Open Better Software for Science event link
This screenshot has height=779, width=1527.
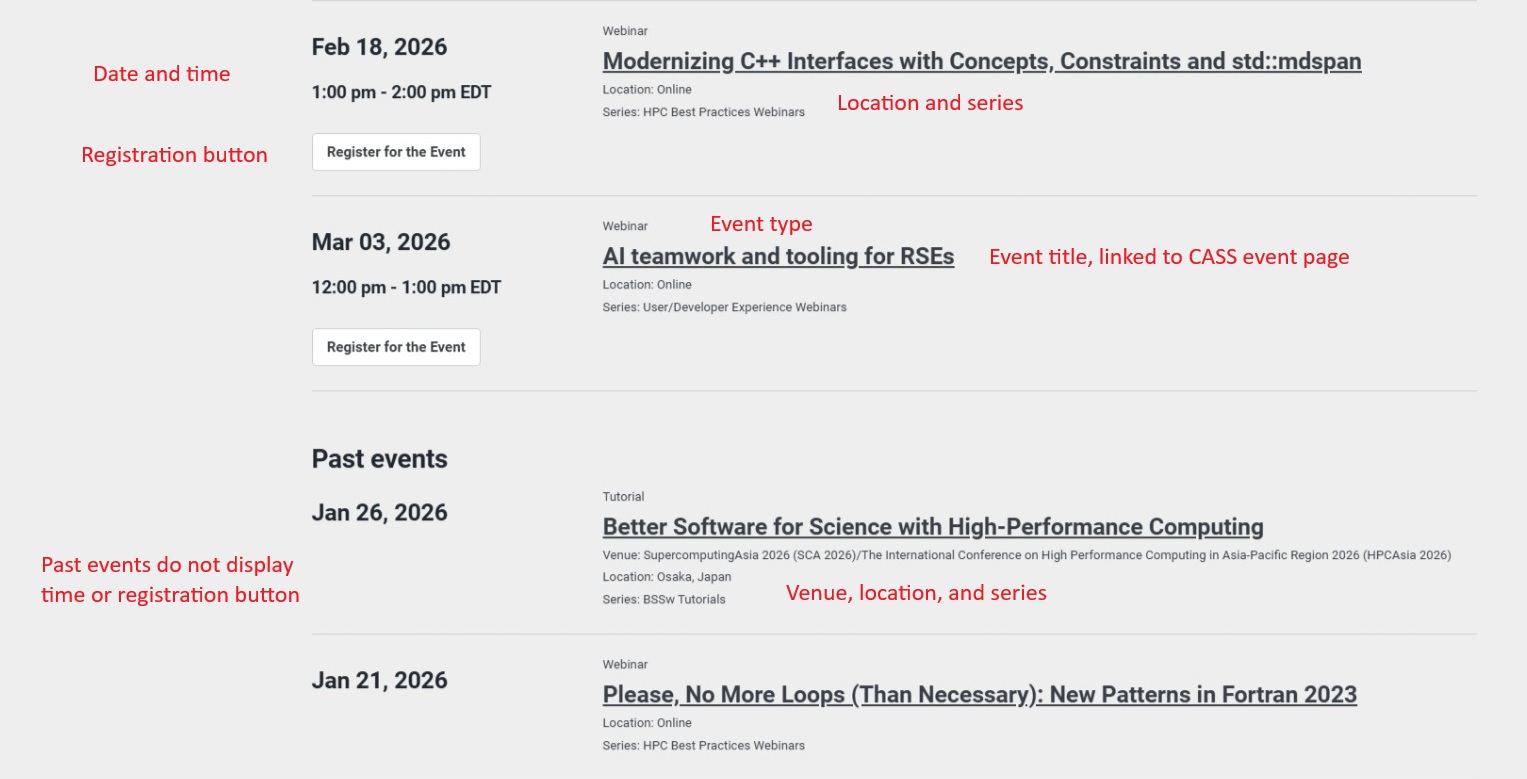tap(932, 526)
